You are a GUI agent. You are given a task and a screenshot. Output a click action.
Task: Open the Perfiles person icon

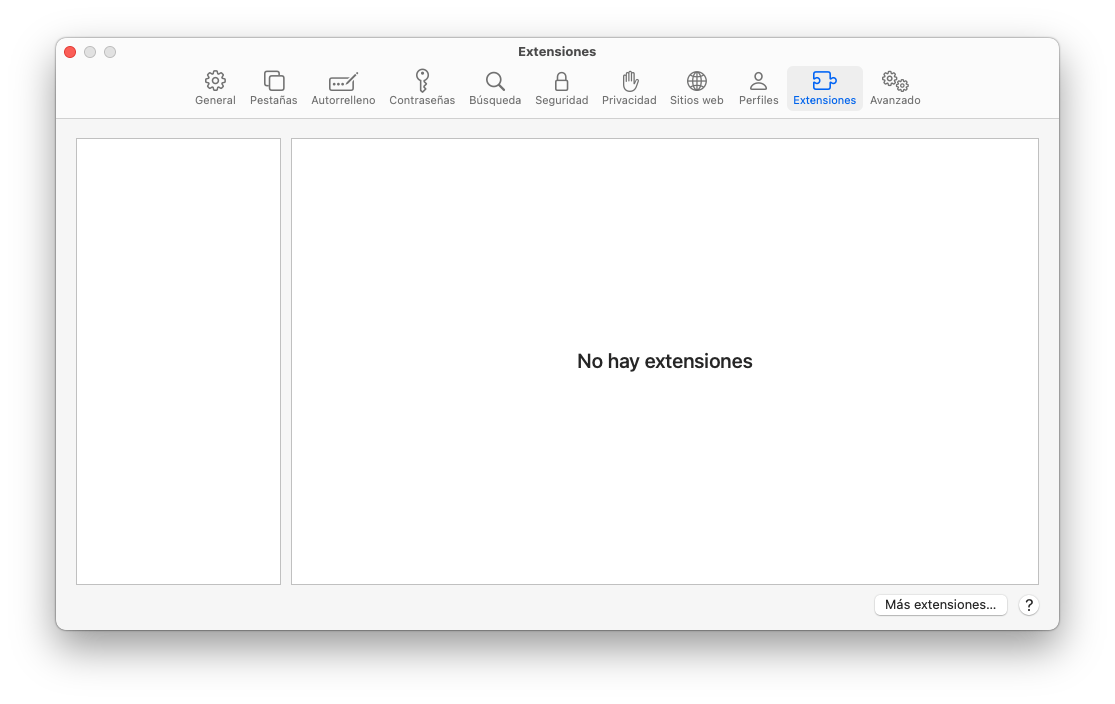pyautogui.click(x=758, y=81)
